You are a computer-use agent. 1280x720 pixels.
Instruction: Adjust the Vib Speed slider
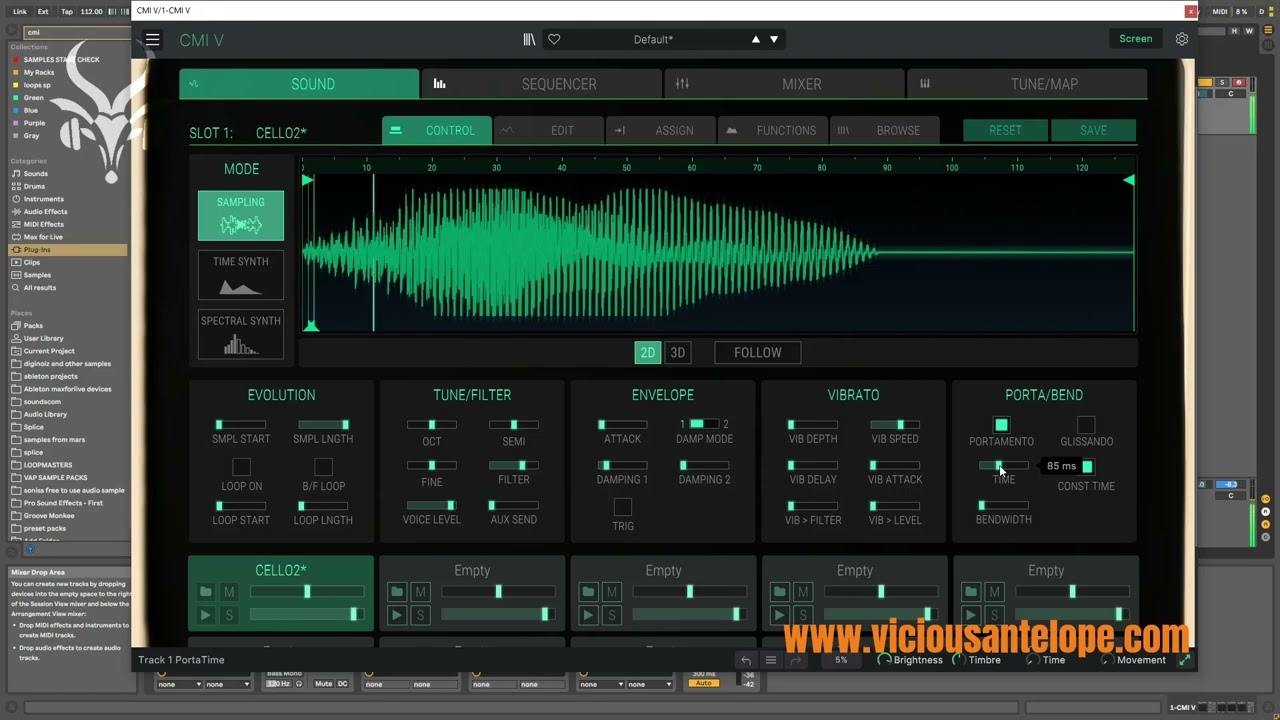pos(894,425)
